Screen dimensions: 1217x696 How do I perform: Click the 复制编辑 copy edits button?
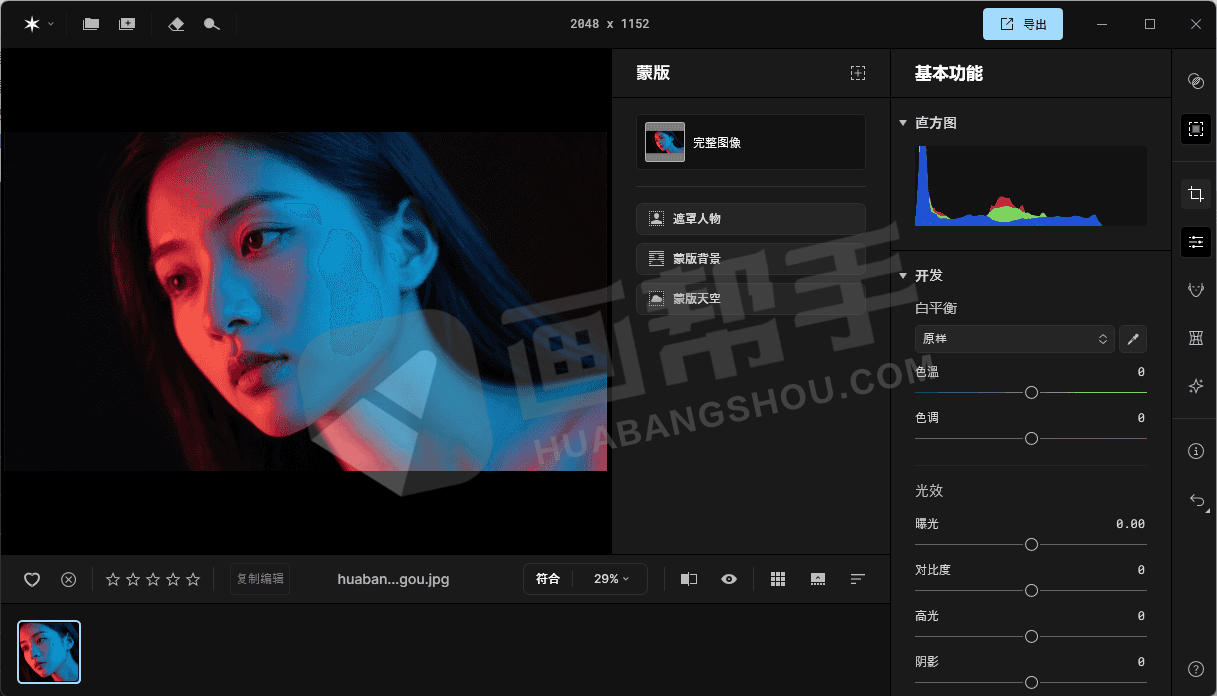coord(260,579)
